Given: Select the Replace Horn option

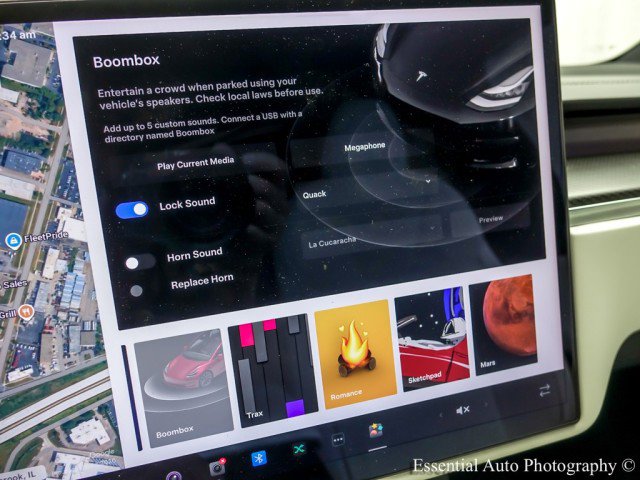Looking at the screenshot, I should [136, 291].
